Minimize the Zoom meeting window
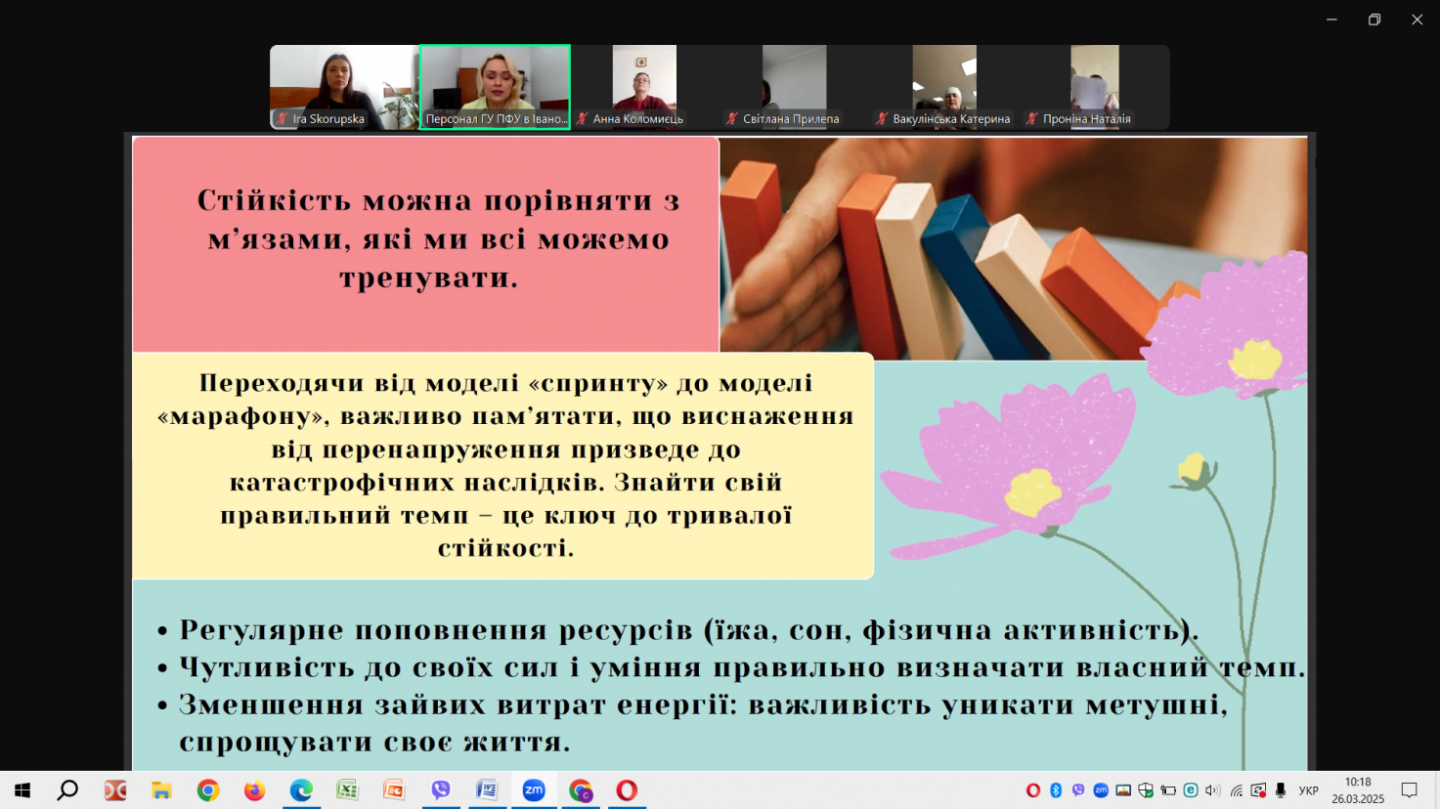The height and width of the screenshot is (809, 1440). click(x=1331, y=19)
